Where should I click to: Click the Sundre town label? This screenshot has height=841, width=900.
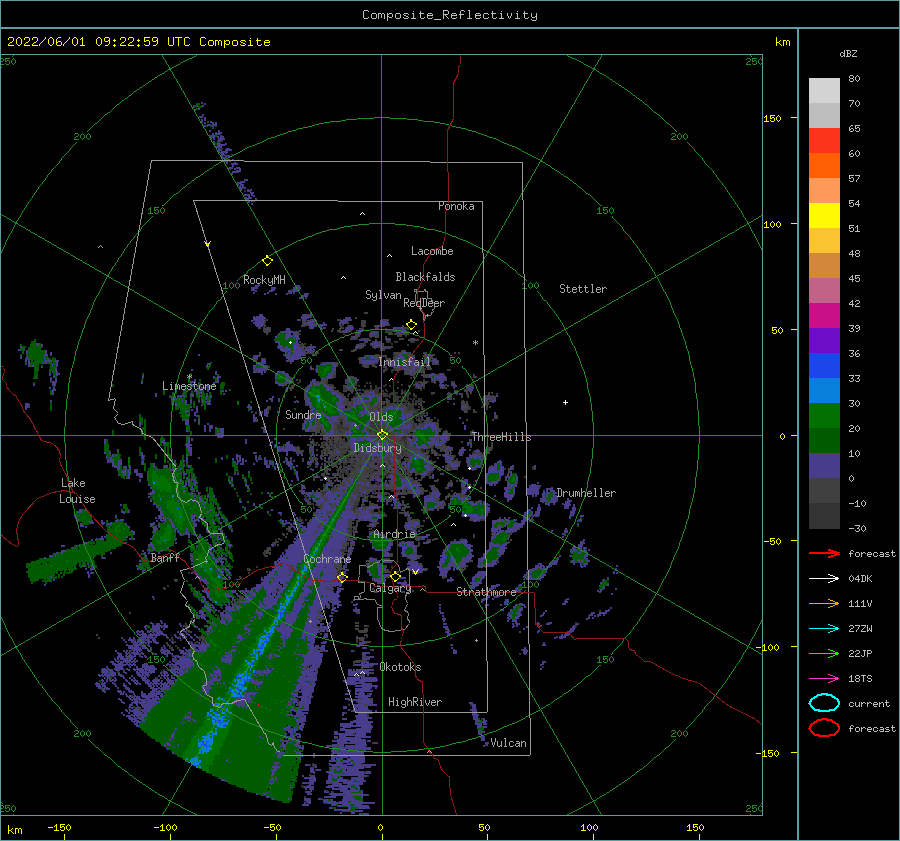303,415
